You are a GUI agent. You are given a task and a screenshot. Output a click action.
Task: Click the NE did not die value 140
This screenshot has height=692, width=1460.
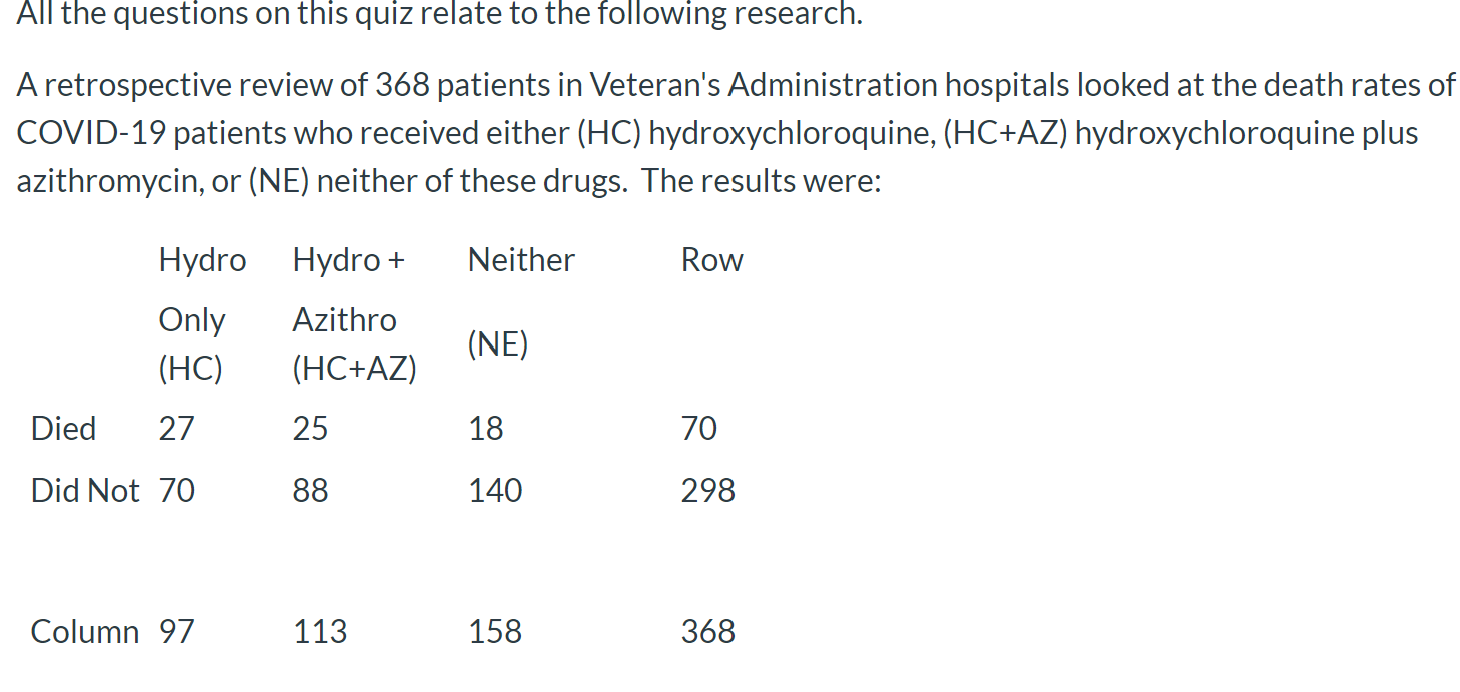[x=496, y=491]
